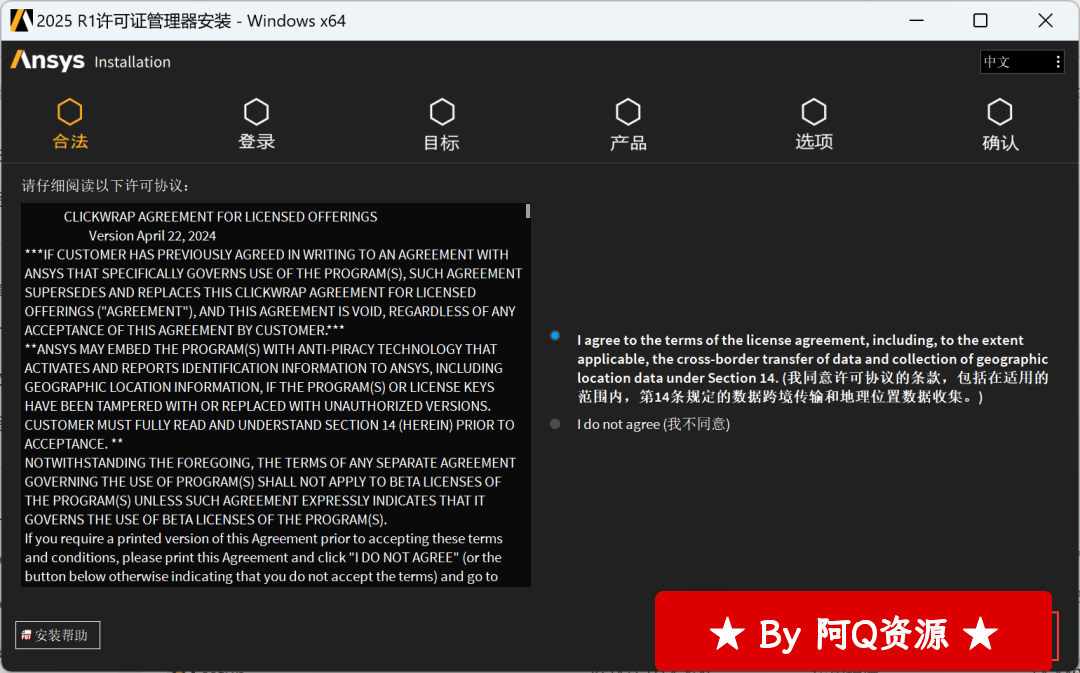Click the Ansys logo in the header
1080x673 pixels.
pyautogui.click(x=48, y=61)
